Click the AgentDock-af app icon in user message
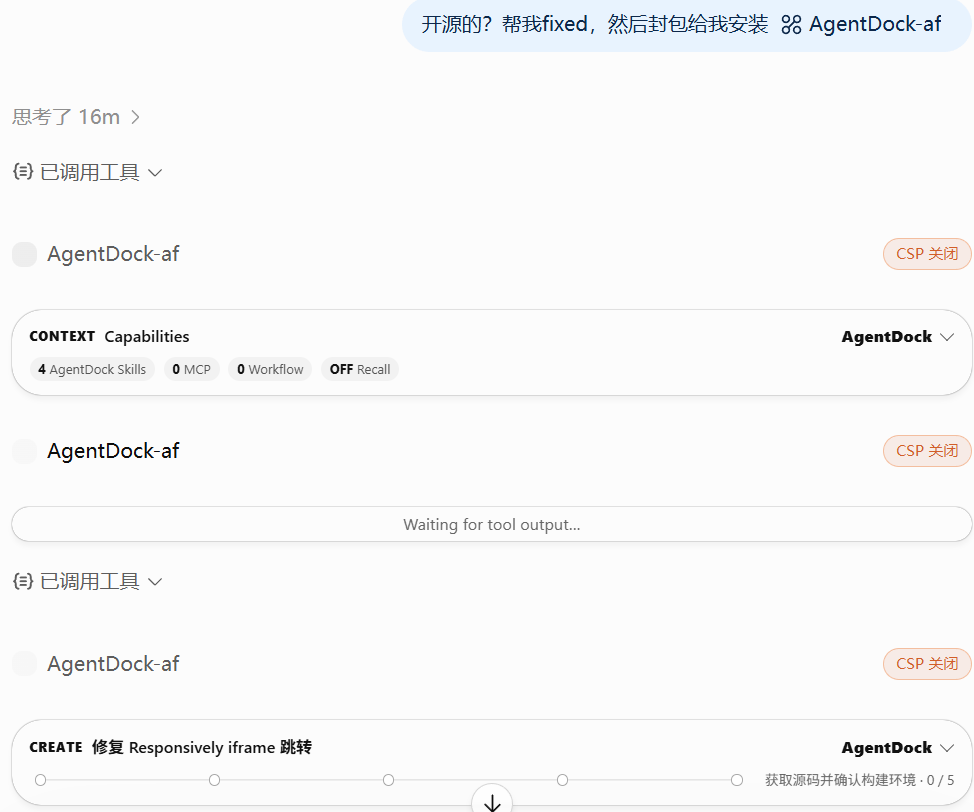 point(791,25)
